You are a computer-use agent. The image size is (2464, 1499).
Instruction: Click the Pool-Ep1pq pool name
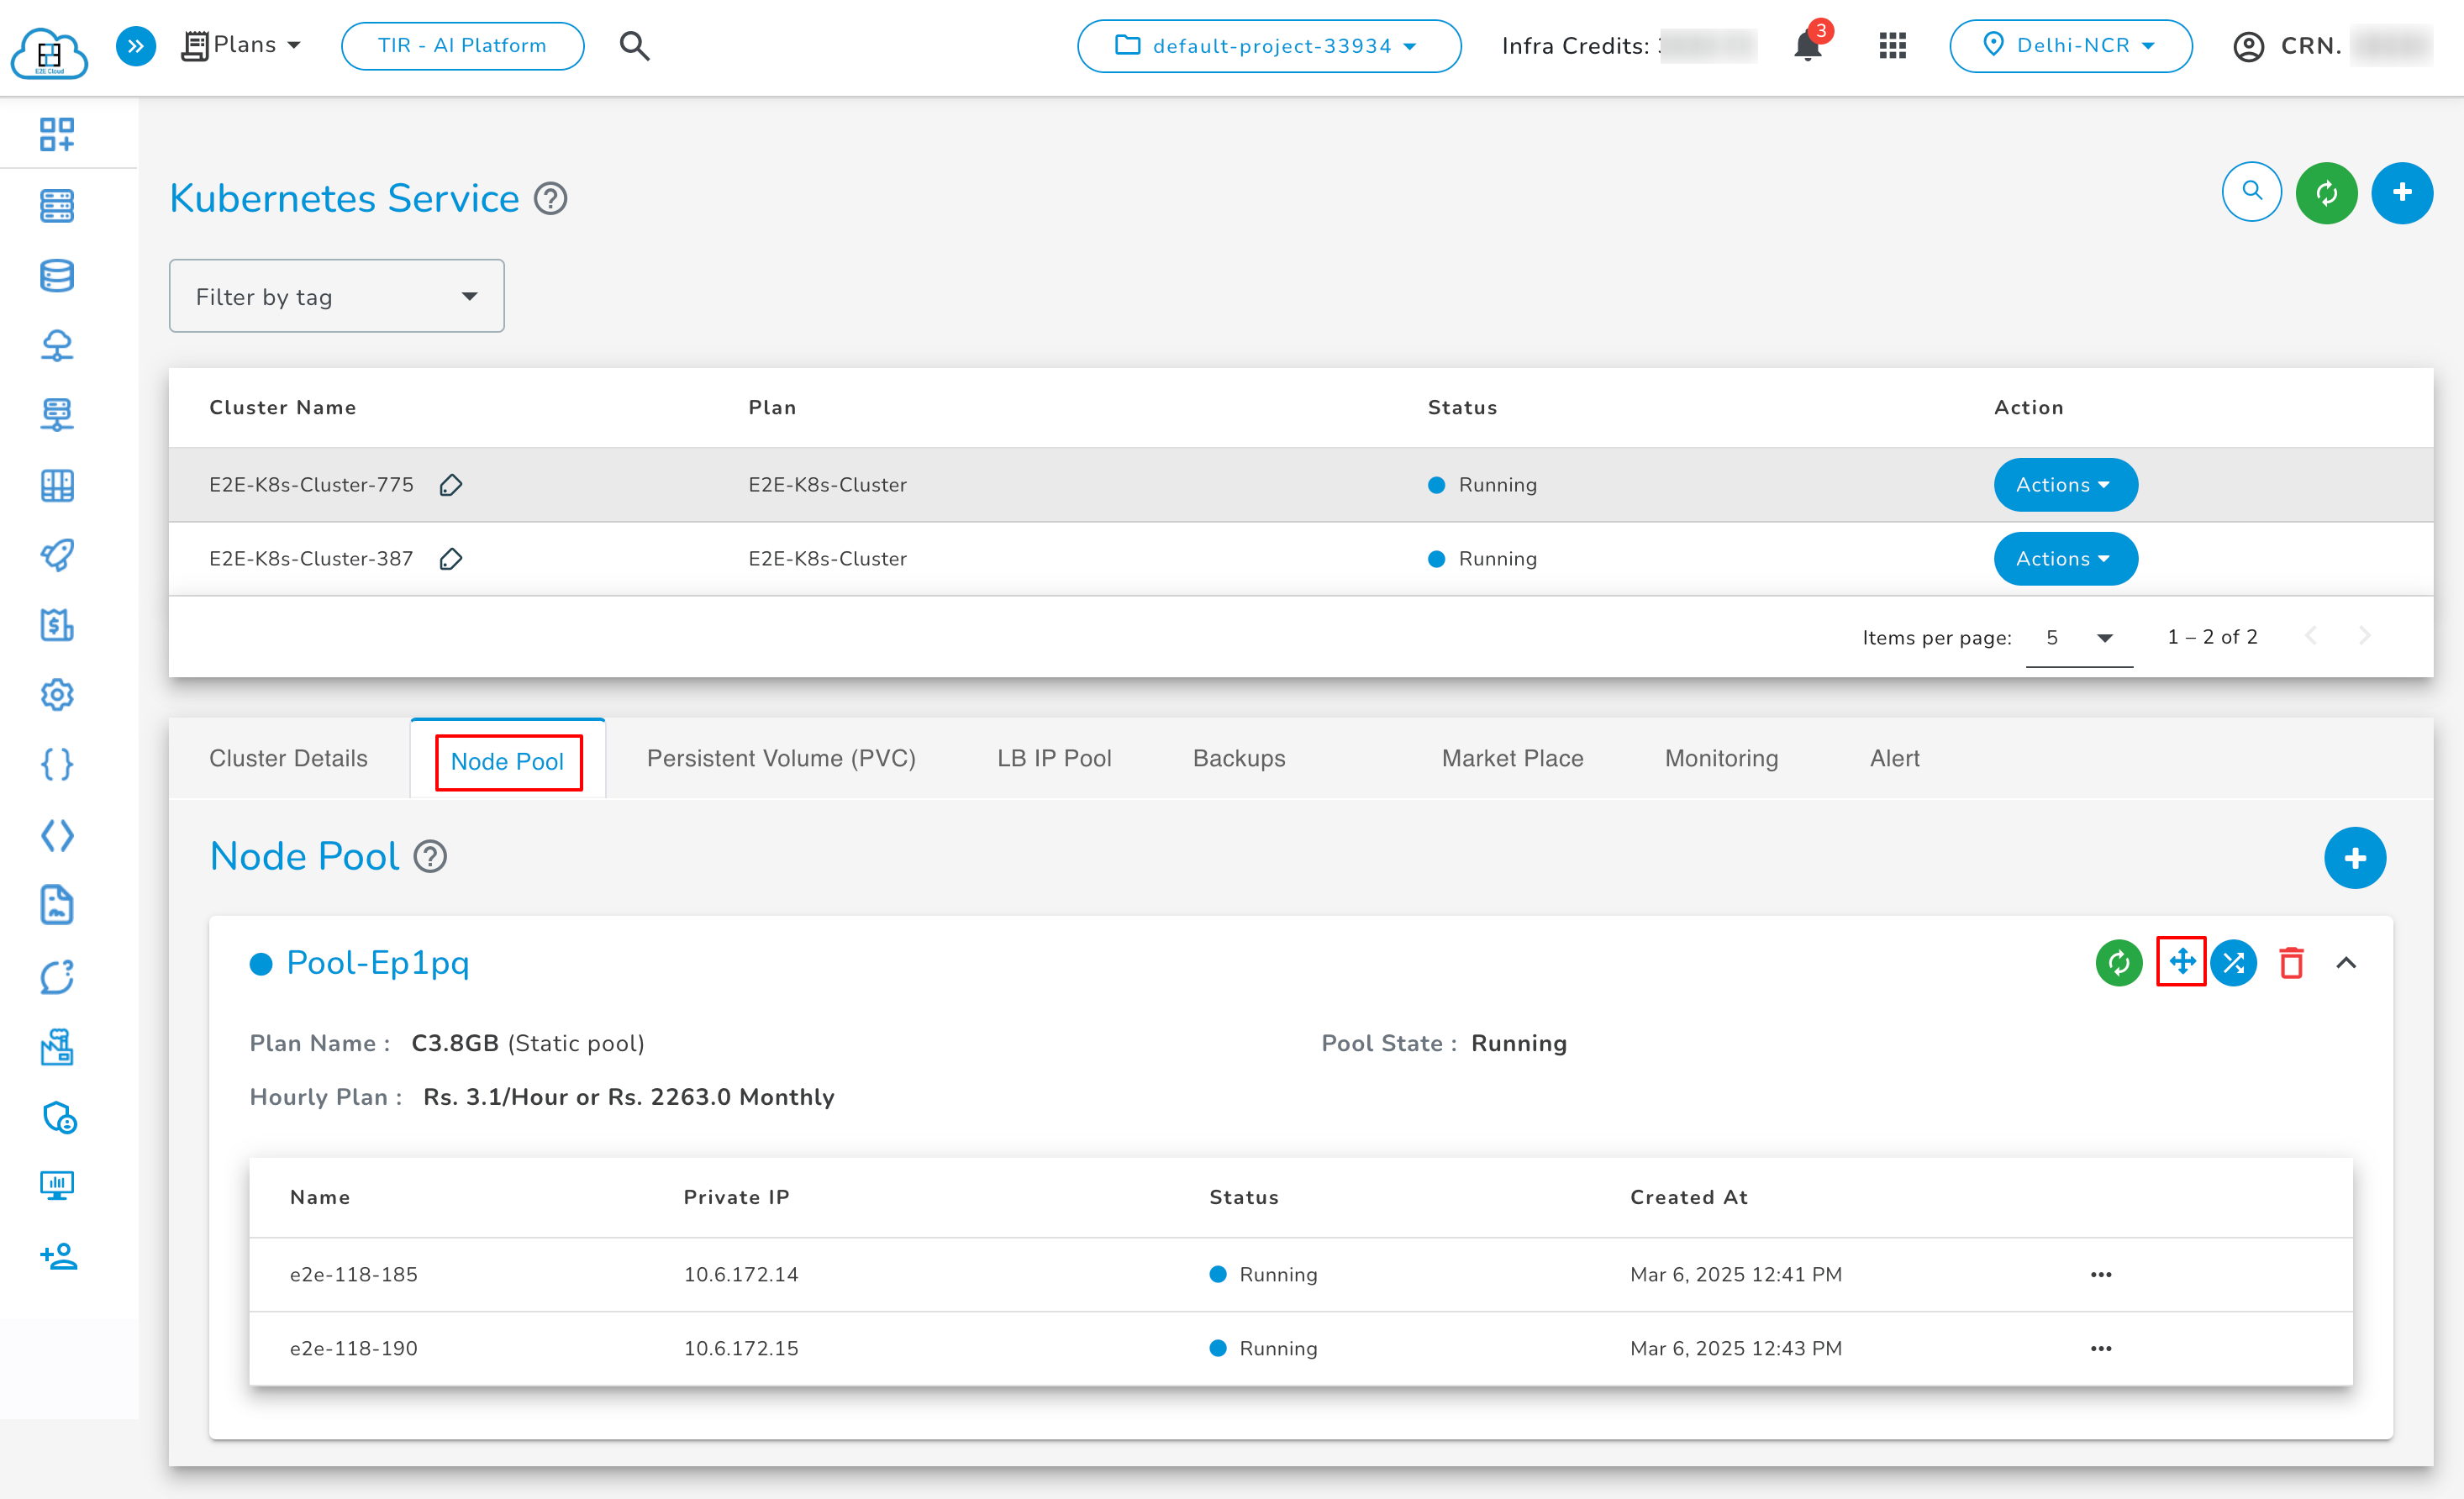coord(378,962)
